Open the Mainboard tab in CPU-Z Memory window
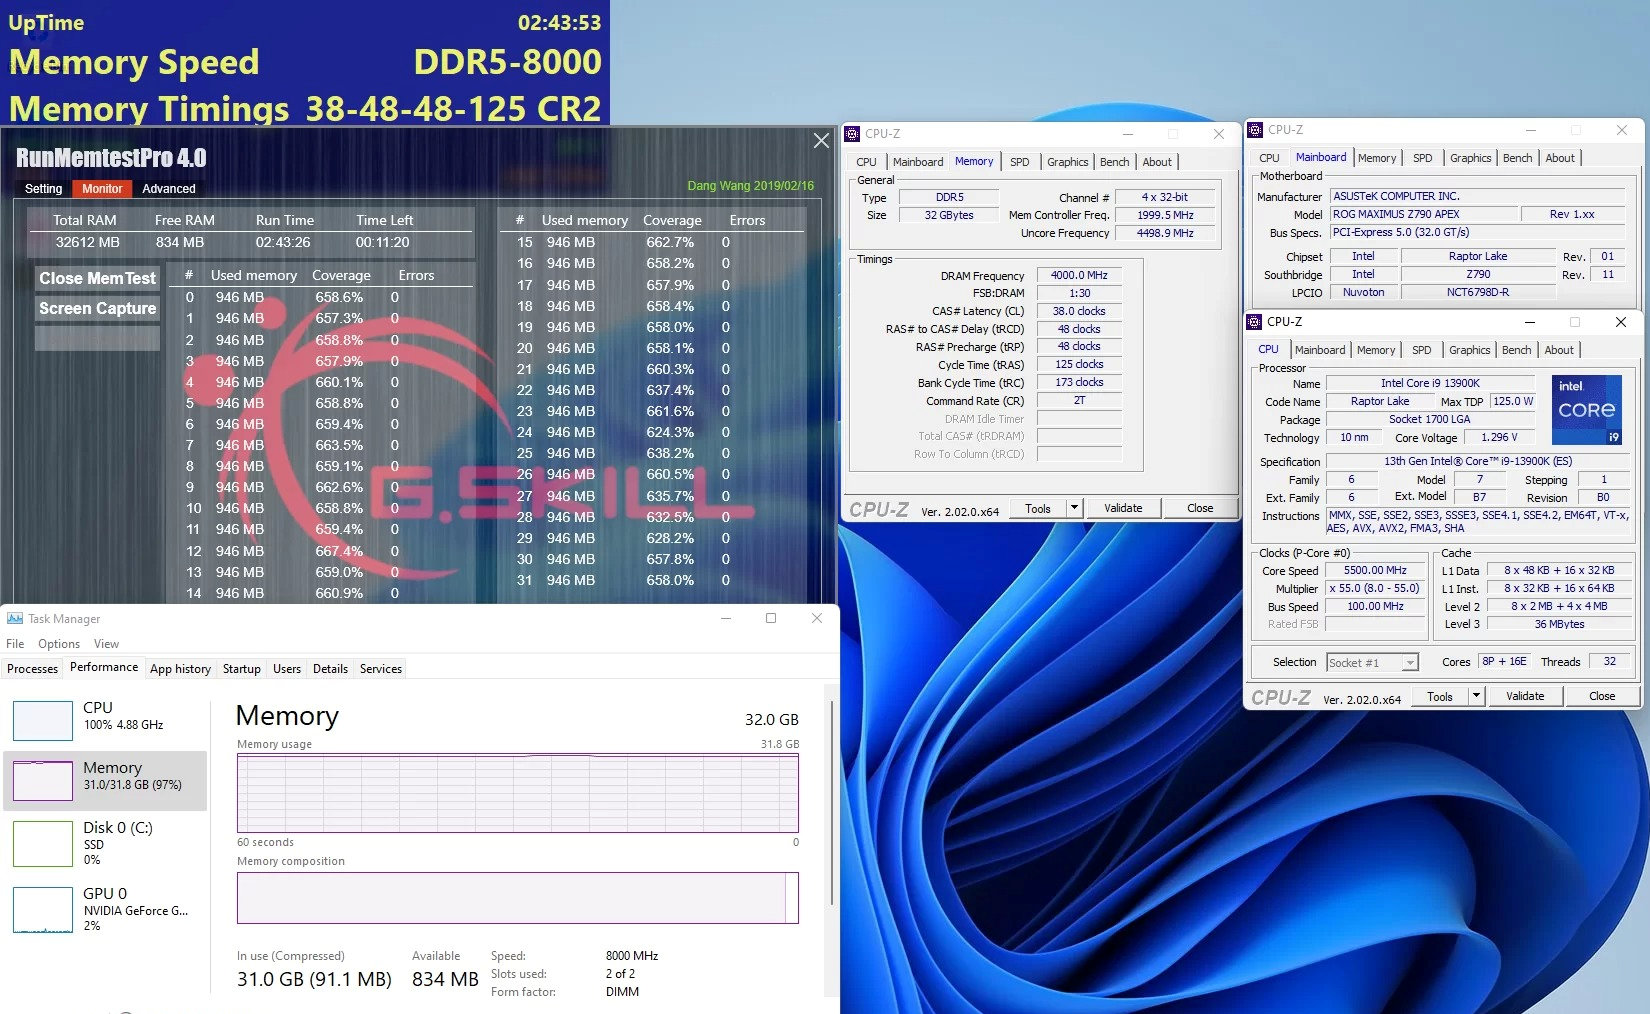The image size is (1650, 1014). click(918, 162)
